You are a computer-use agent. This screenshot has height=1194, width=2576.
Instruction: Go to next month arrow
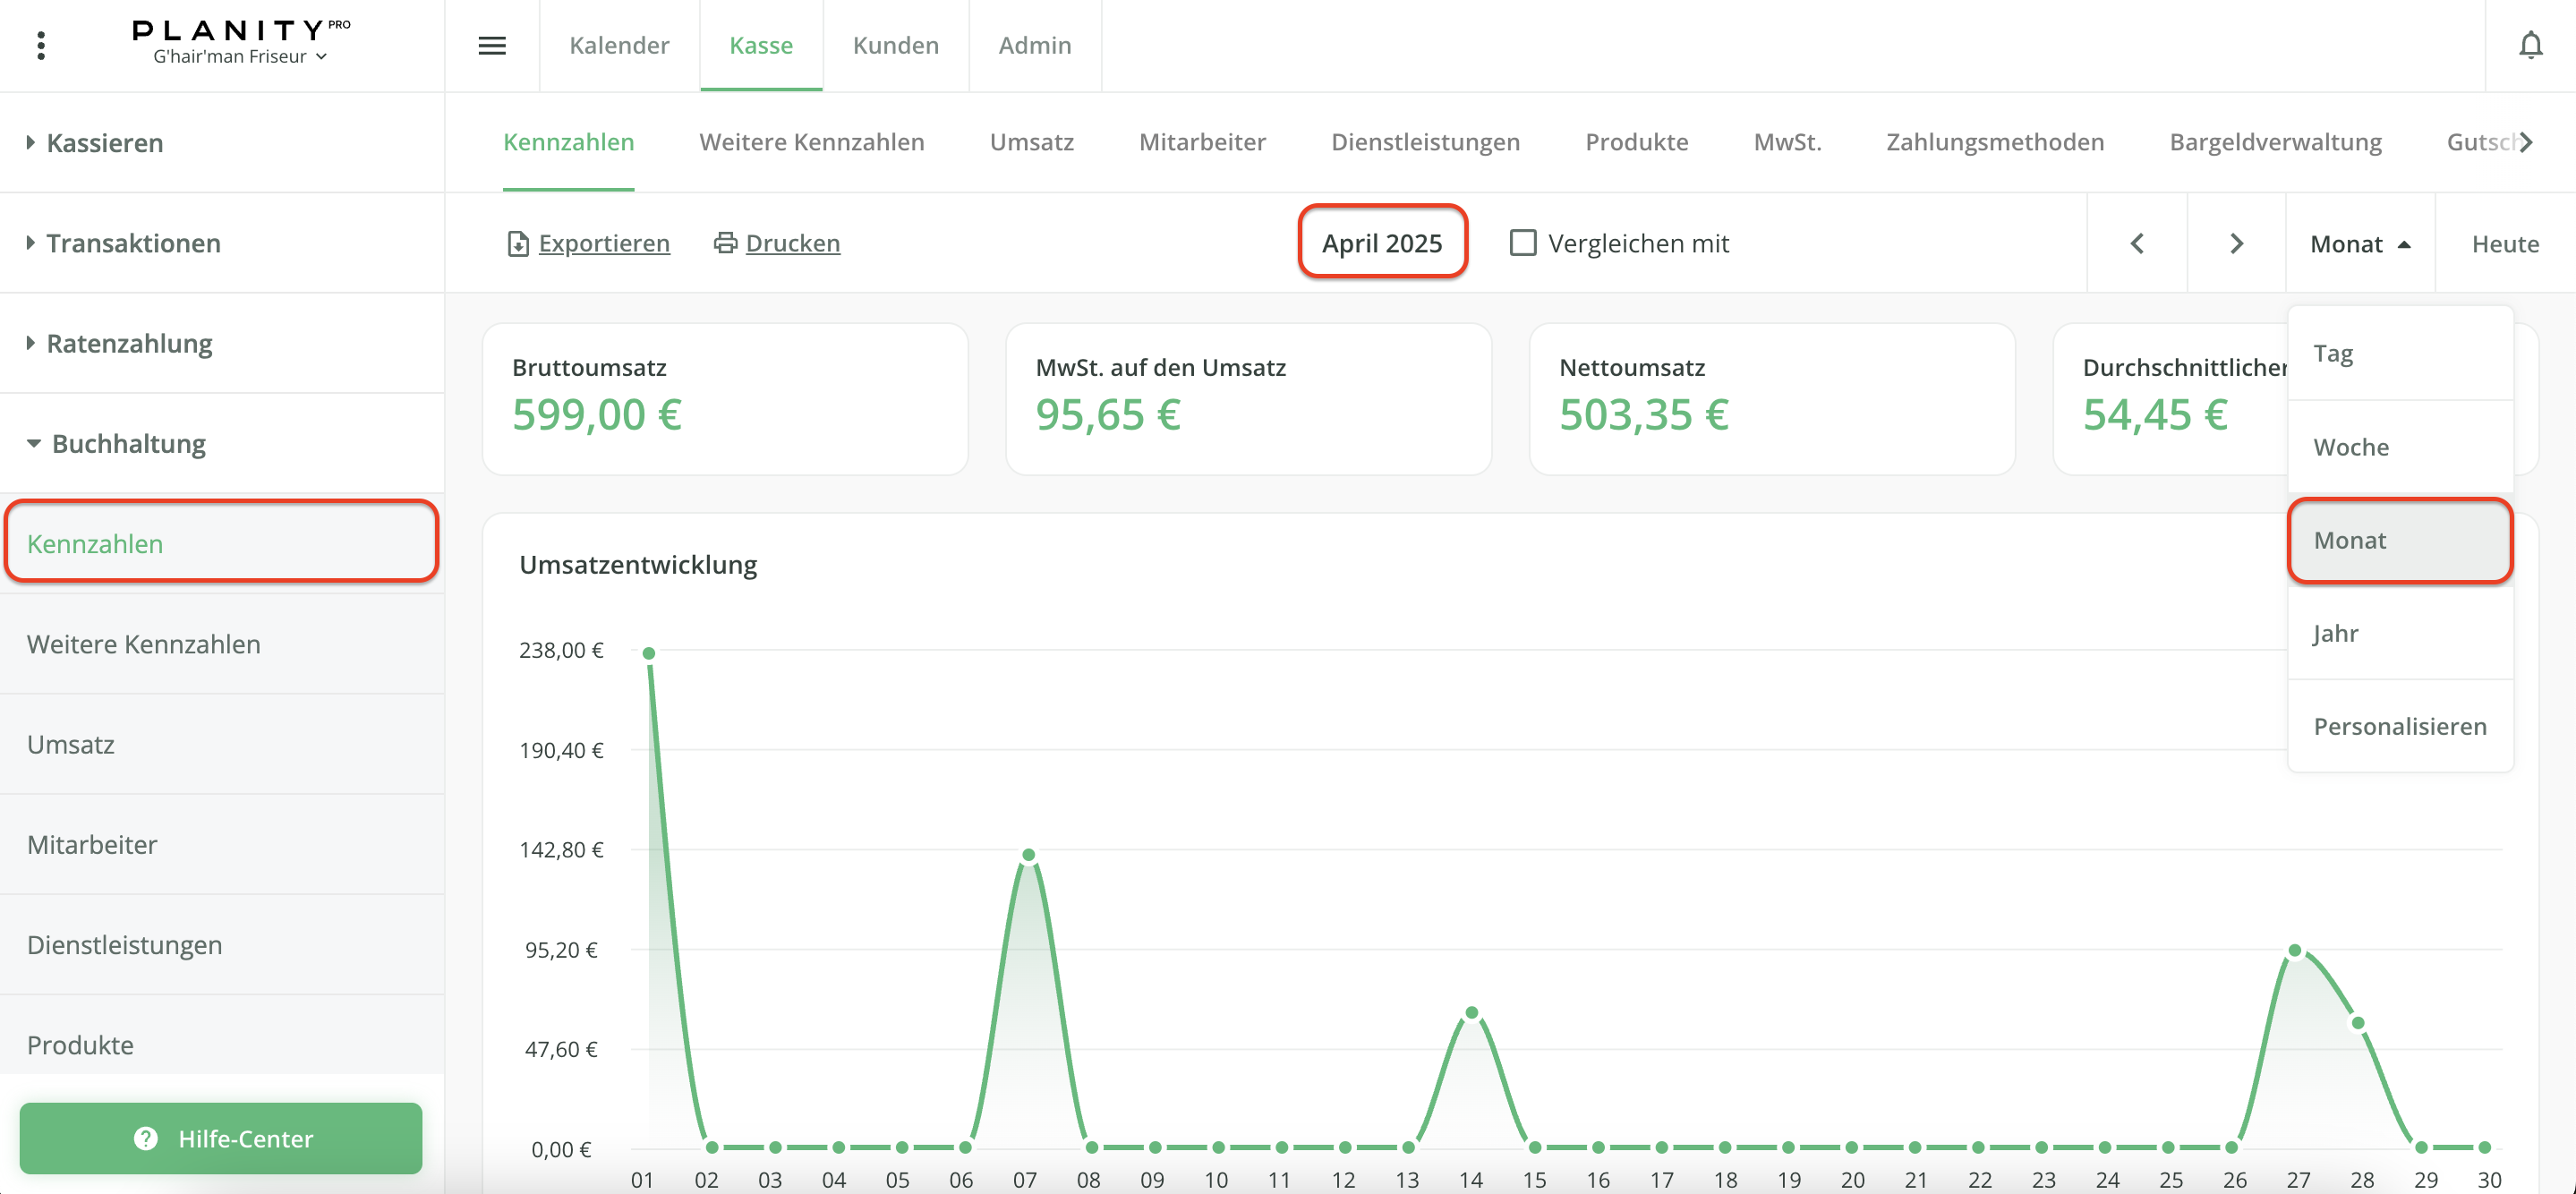2236,243
